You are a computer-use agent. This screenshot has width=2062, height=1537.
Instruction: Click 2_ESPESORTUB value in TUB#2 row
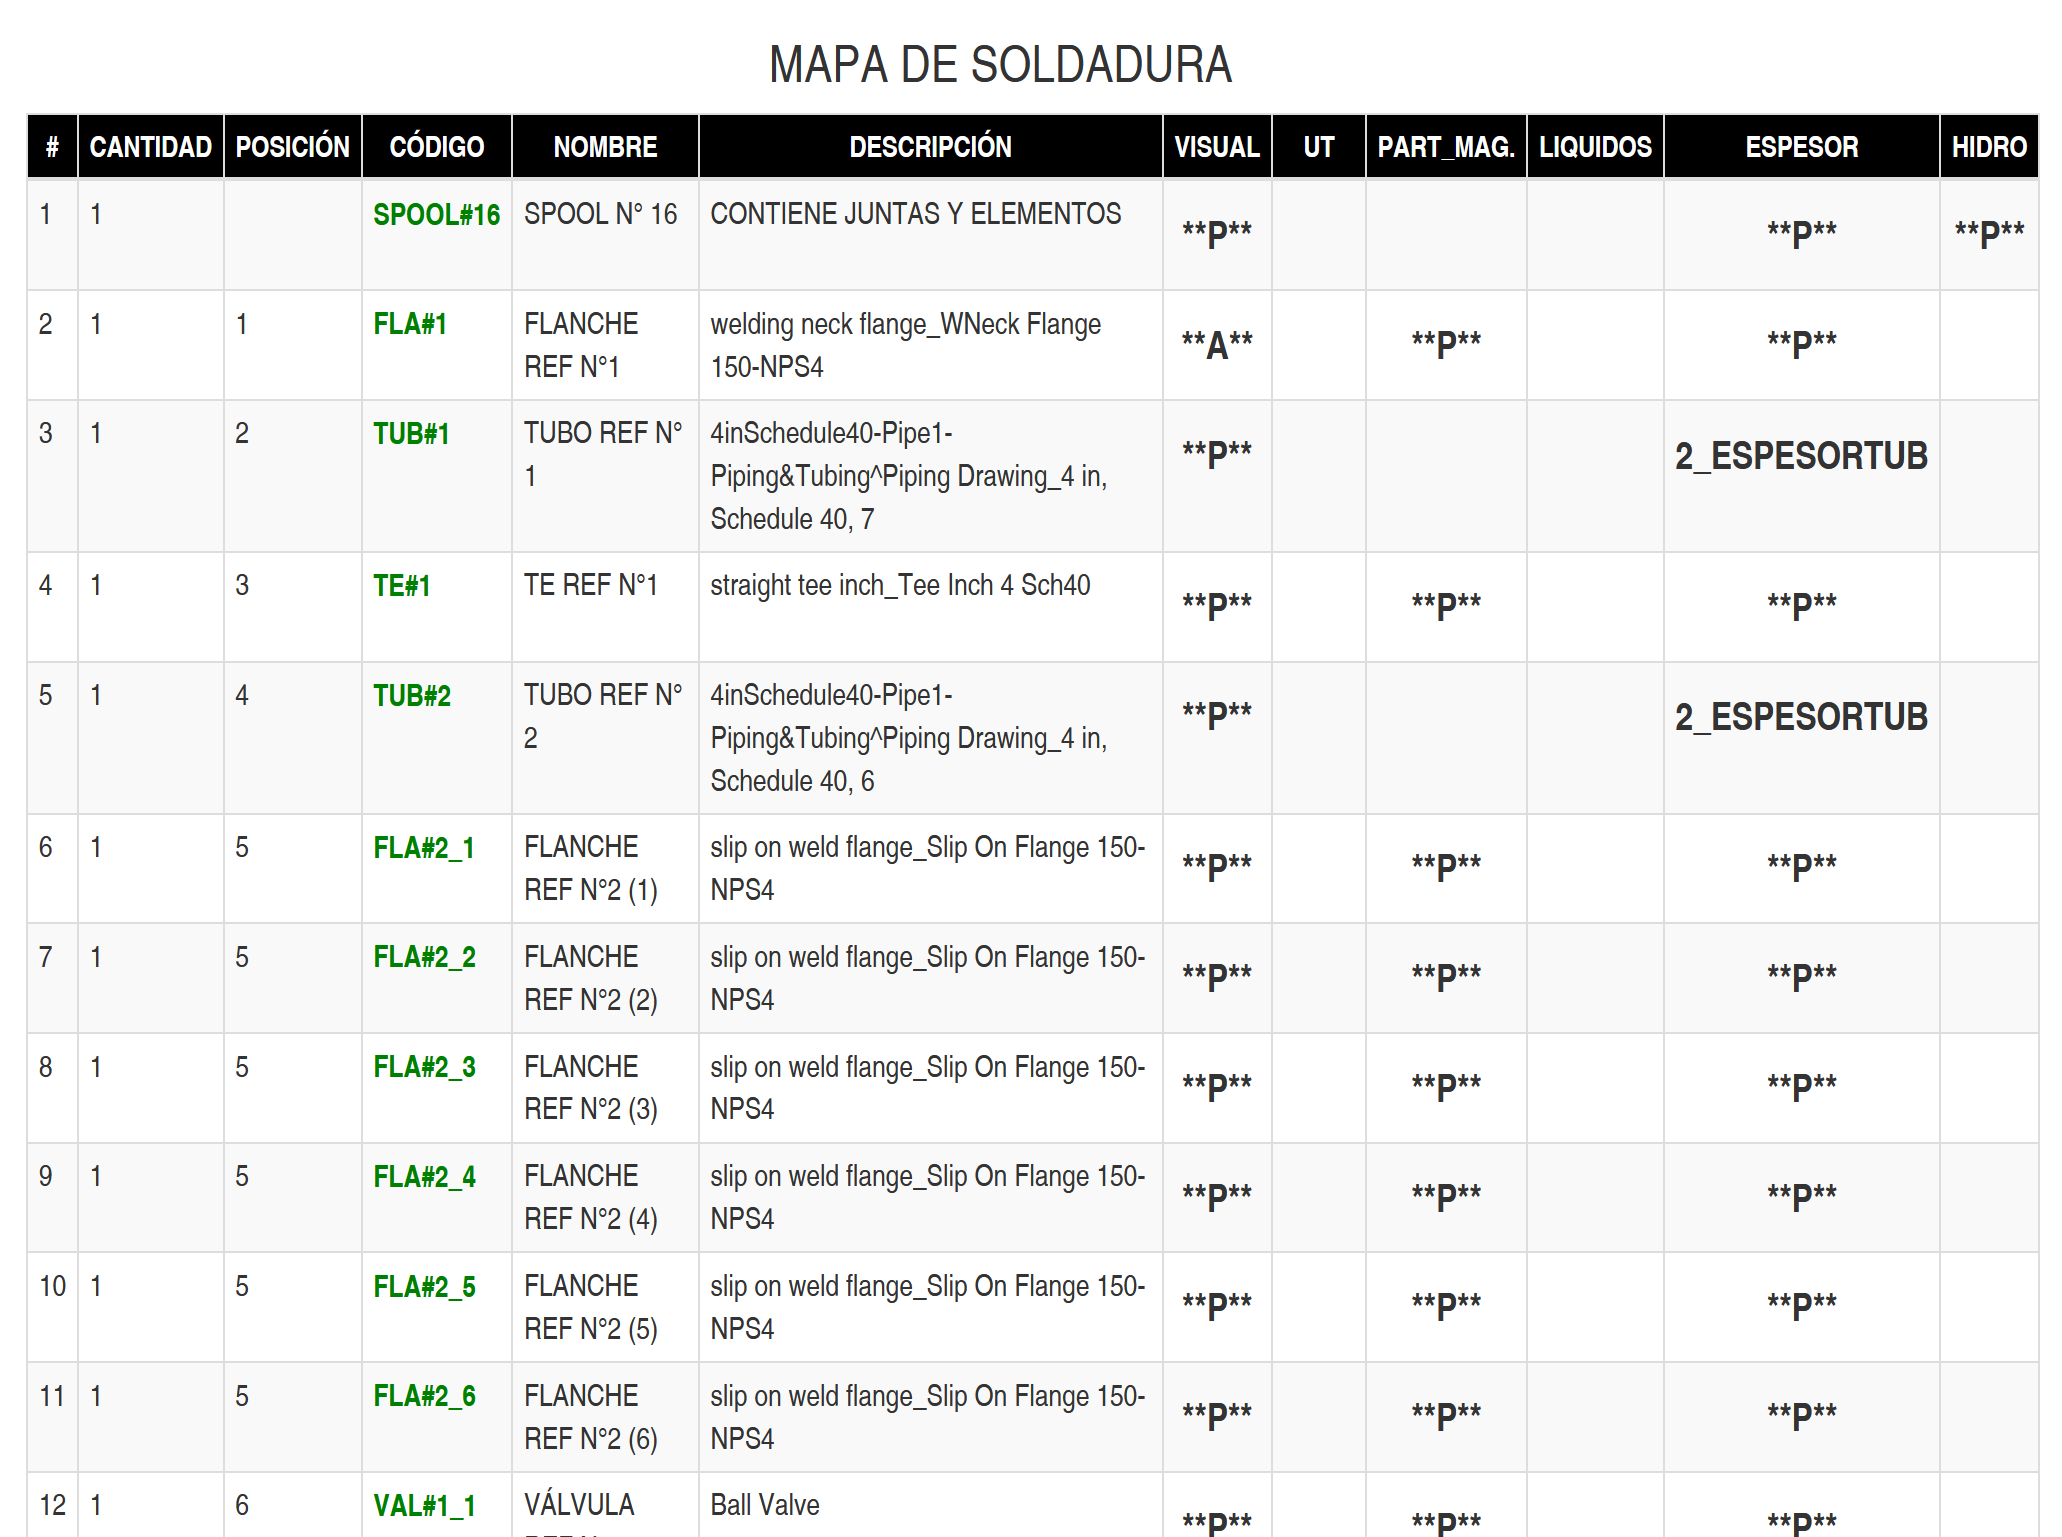[1801, 717]
